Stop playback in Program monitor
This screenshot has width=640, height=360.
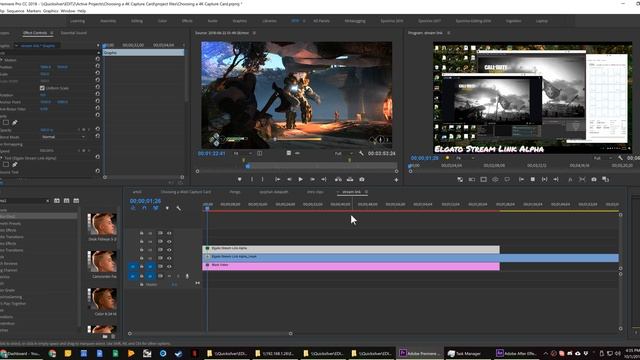[533, 179]
